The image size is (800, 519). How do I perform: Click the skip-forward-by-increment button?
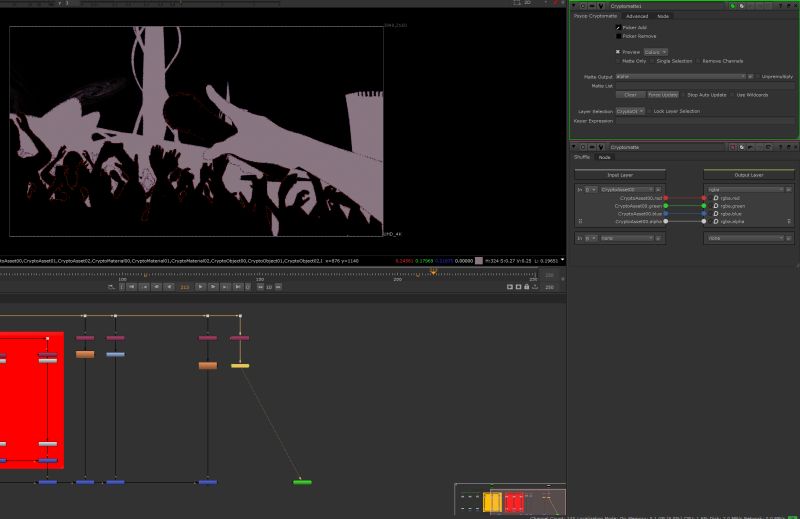coord(278,287)
